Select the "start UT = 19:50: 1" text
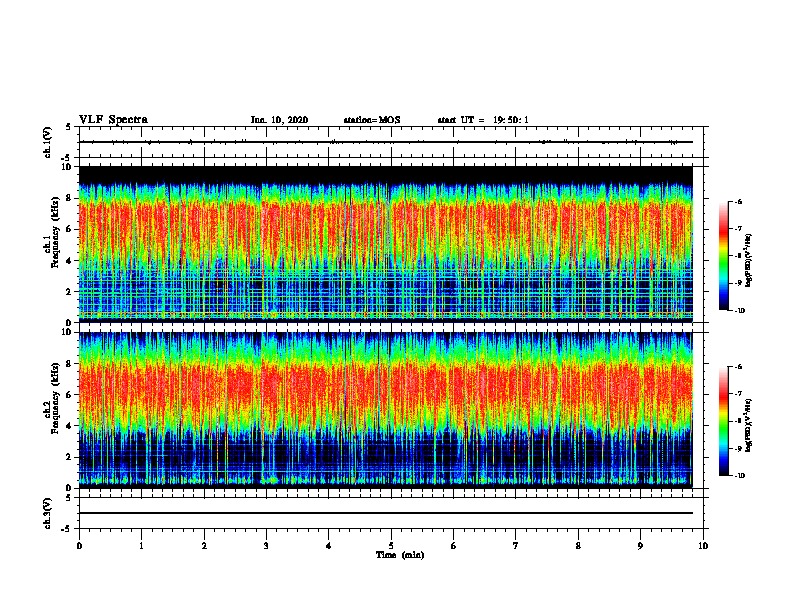 tap(483, 120)
